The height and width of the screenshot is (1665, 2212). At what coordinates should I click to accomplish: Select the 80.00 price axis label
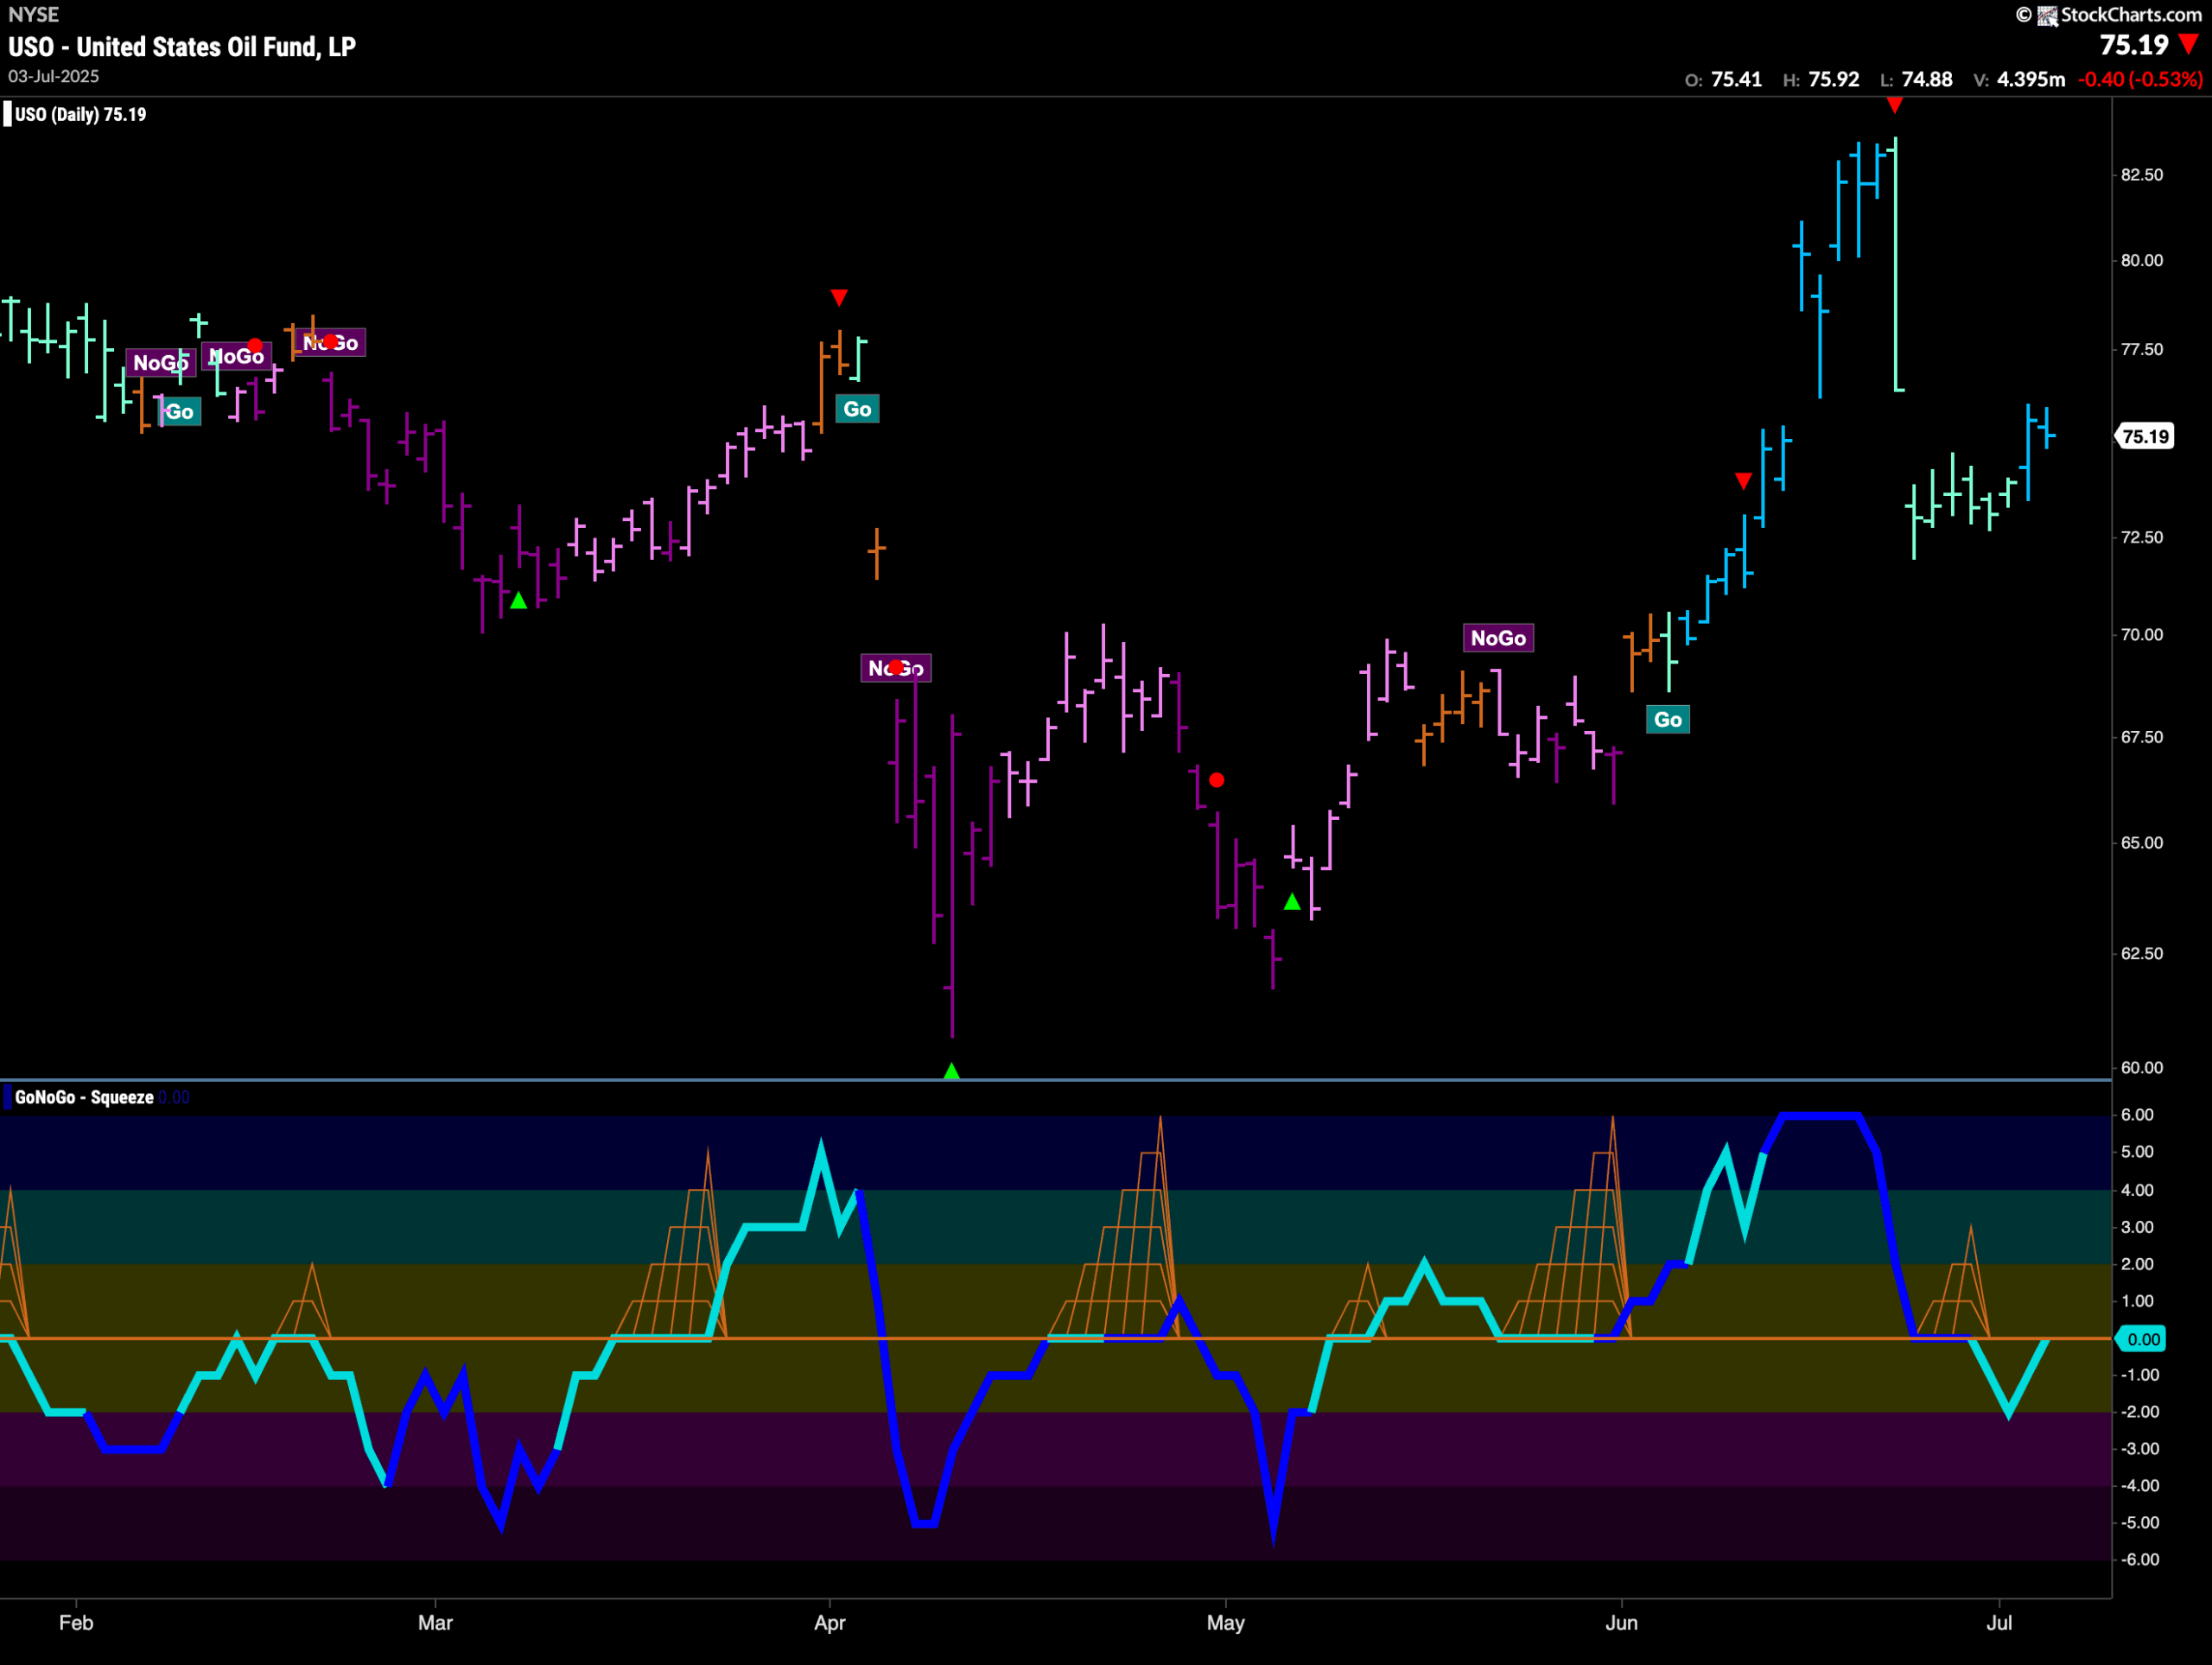point(2142,261)
